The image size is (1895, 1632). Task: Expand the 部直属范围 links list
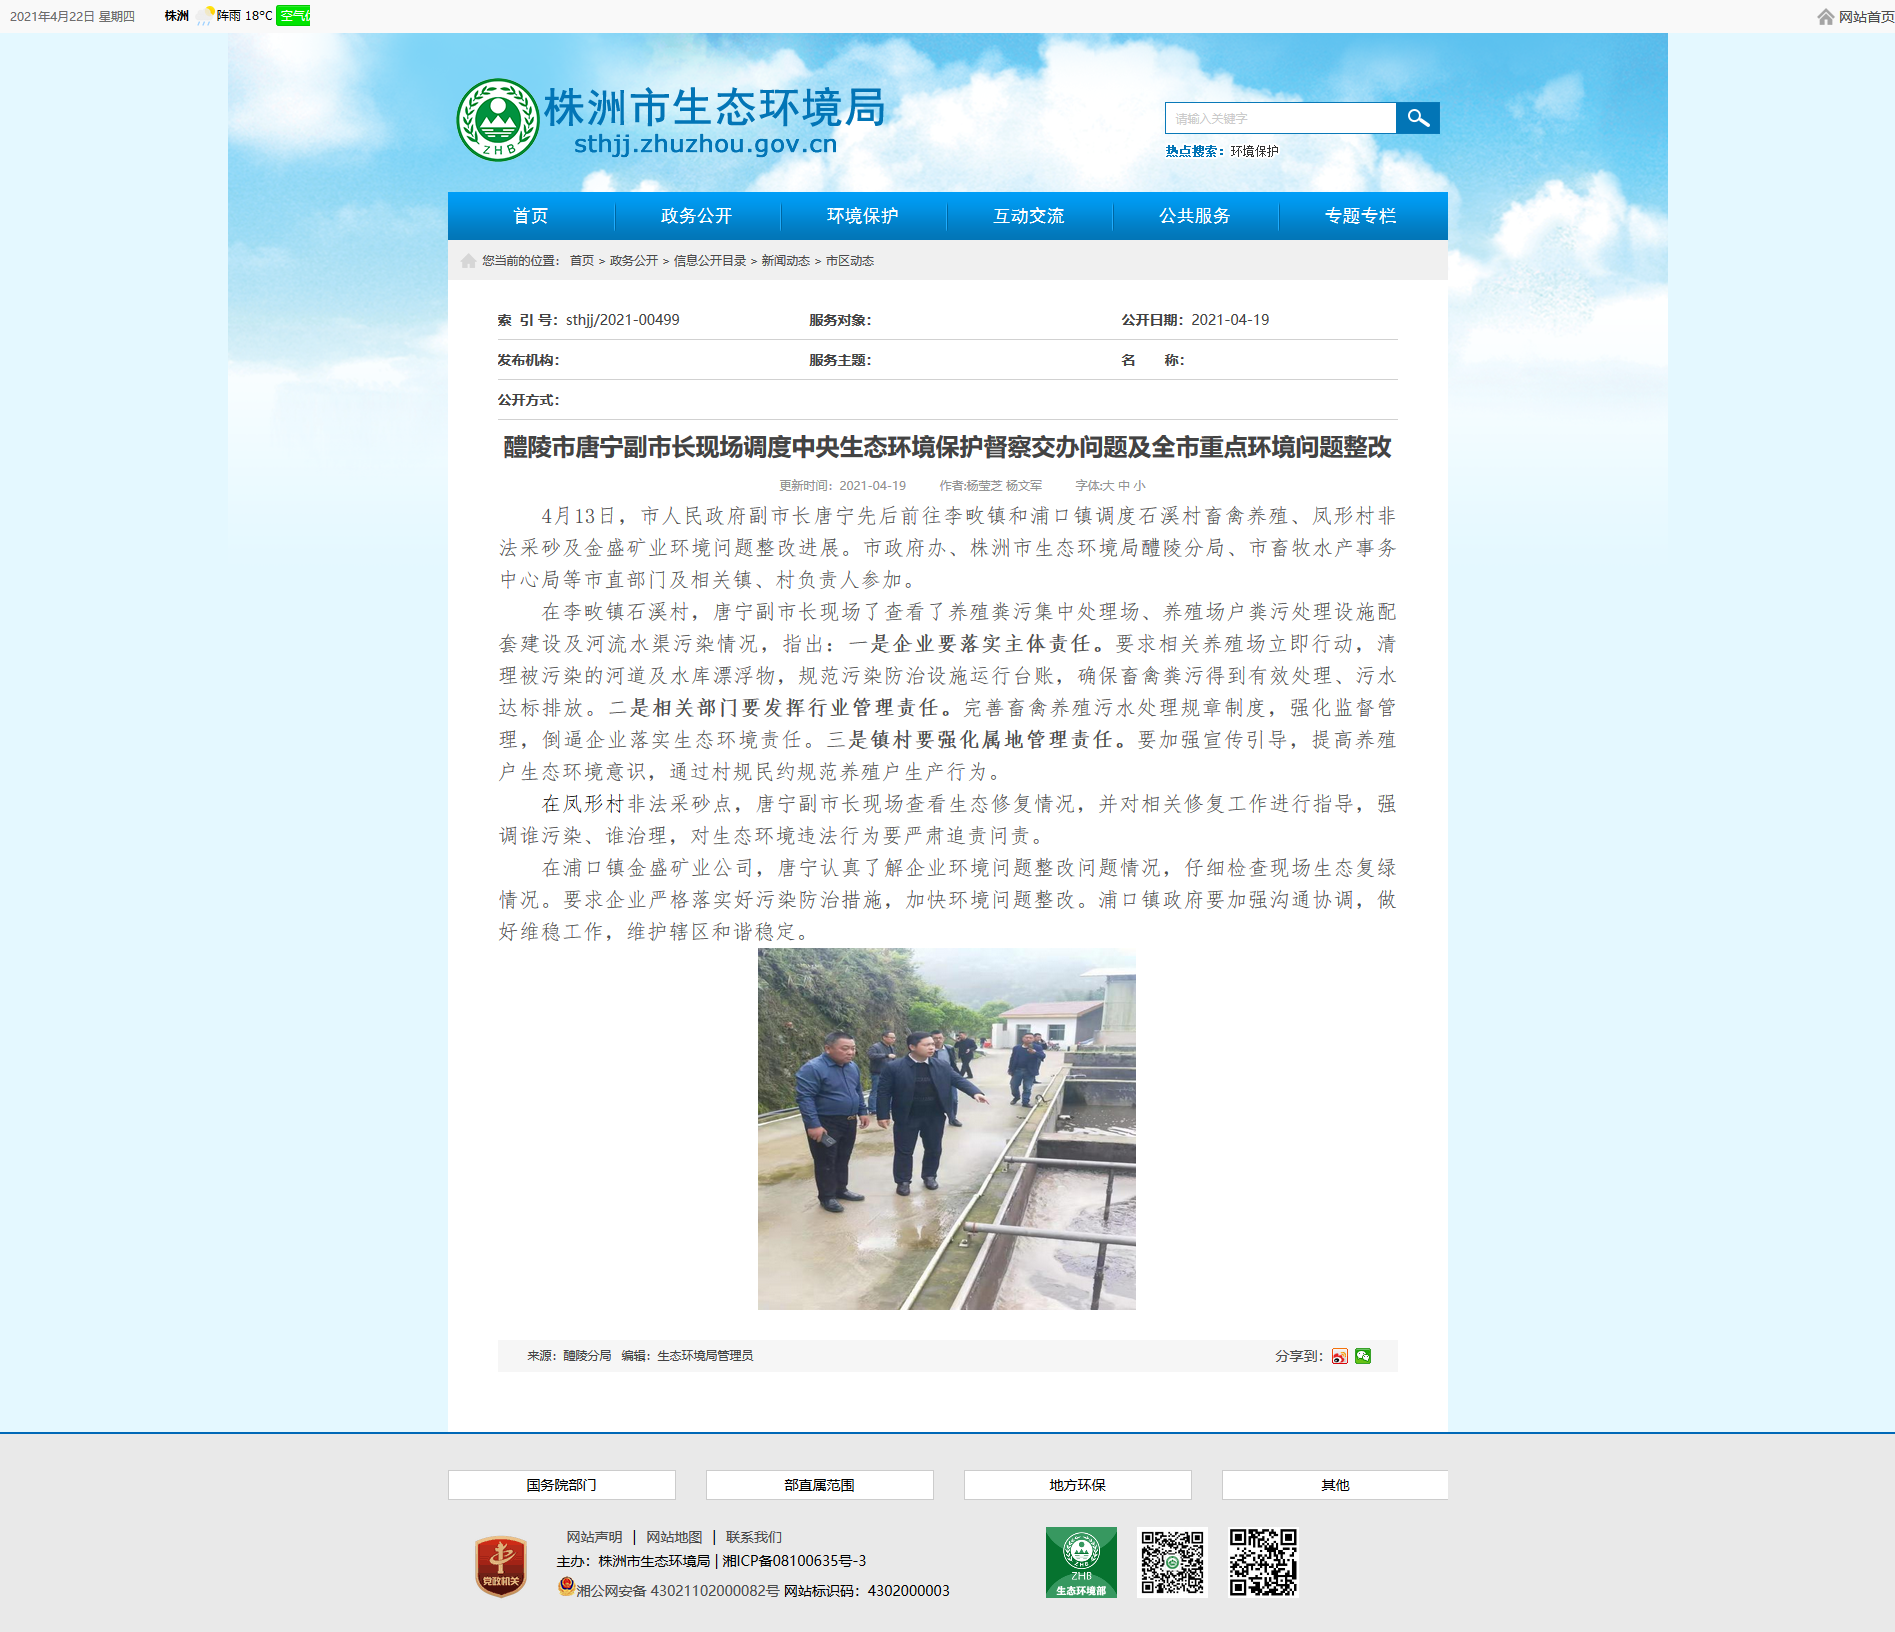tap(819, 1485)
